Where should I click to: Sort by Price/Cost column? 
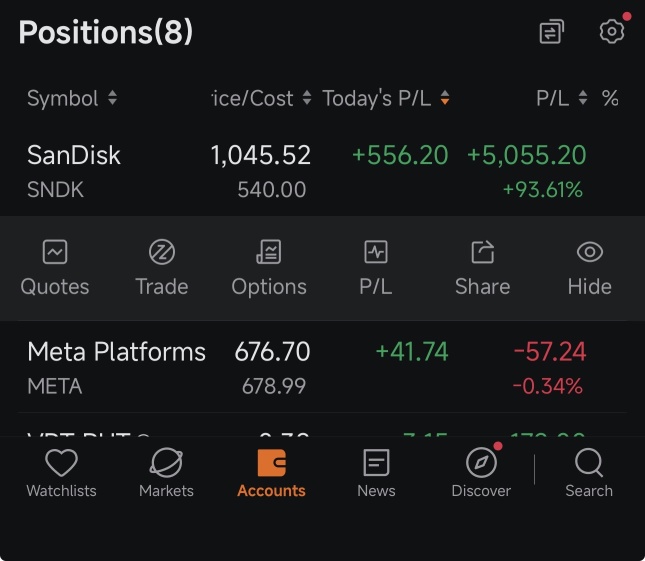point(262,98)
